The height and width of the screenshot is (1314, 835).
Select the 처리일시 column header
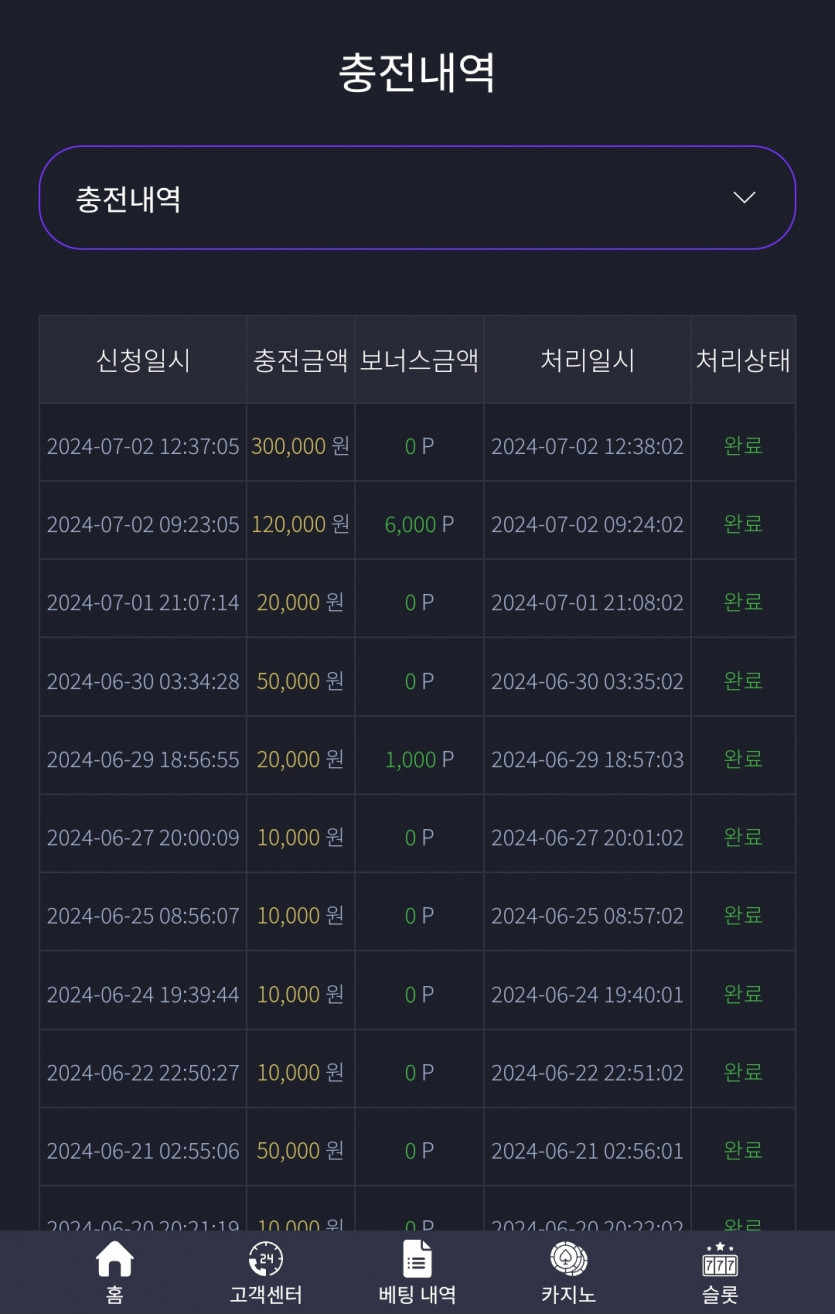(x=588, y=360)
